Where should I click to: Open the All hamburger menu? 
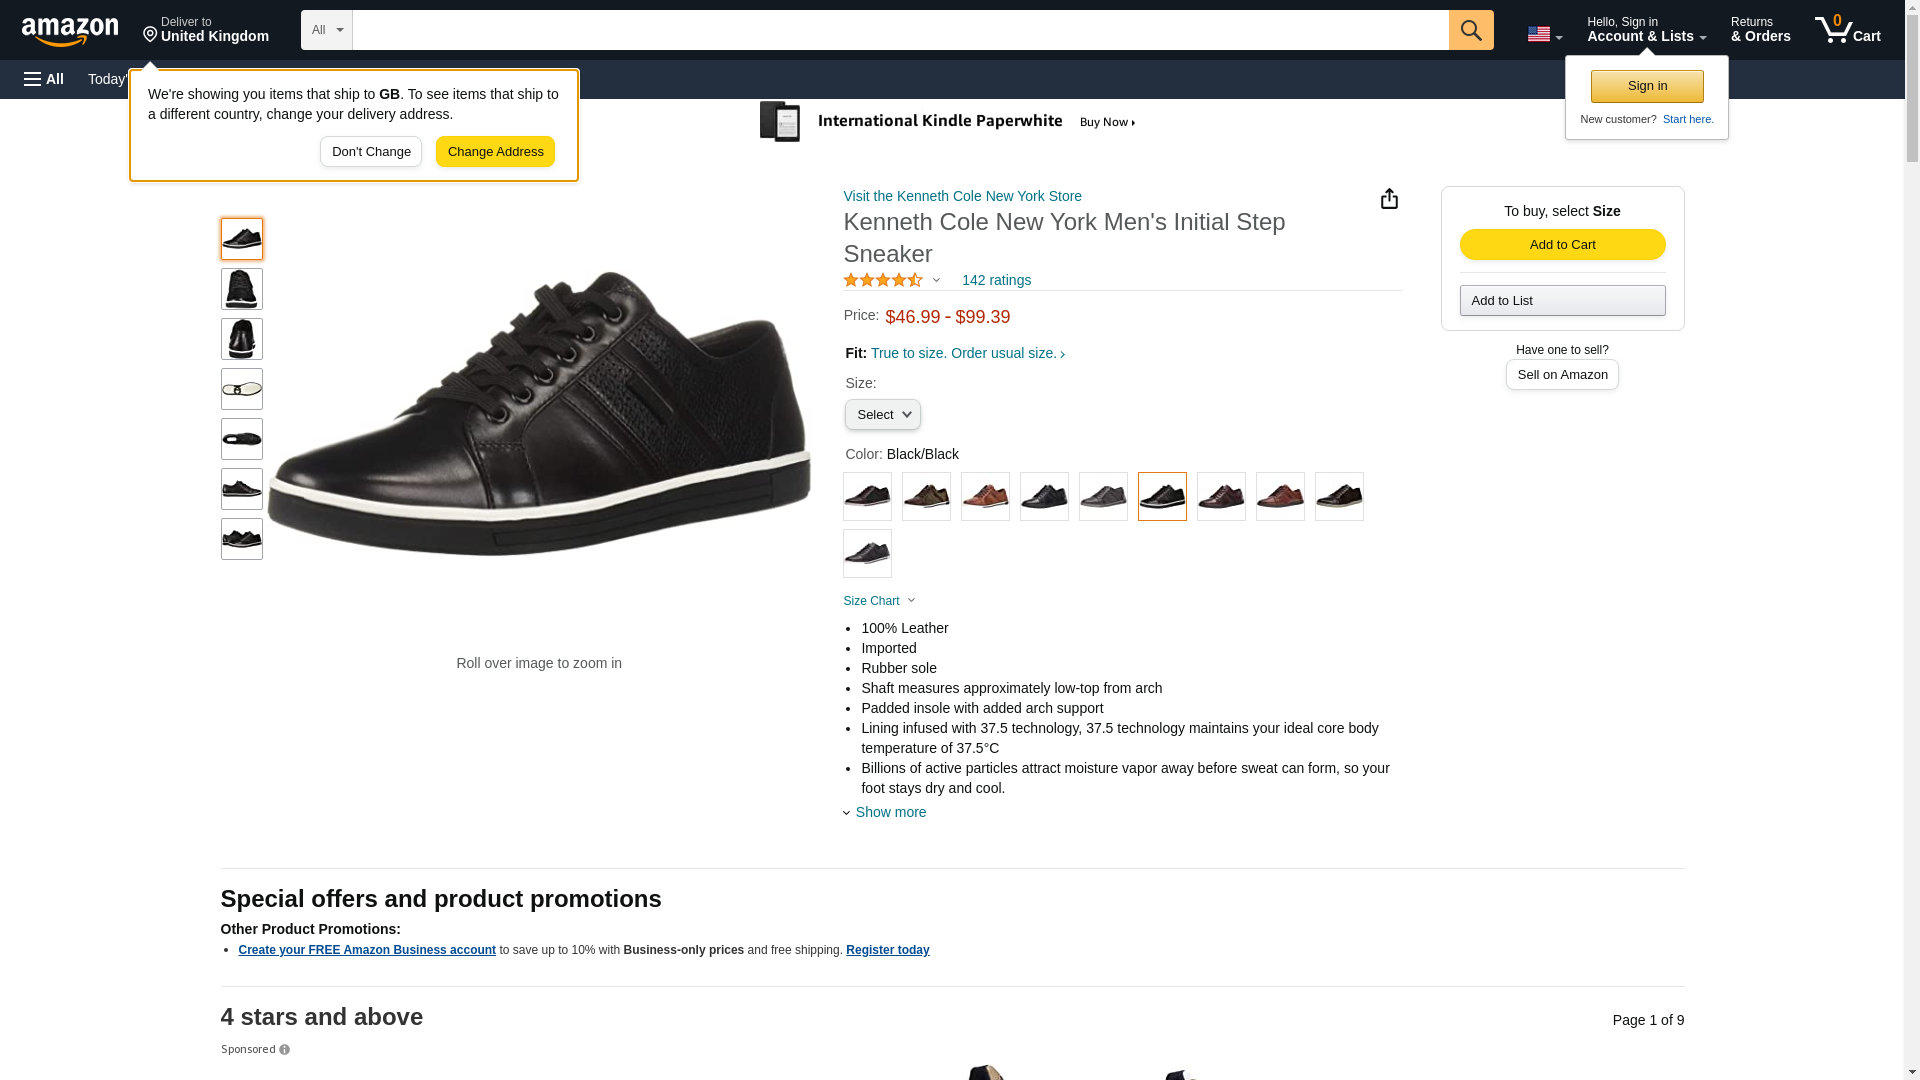pos(44,79)
